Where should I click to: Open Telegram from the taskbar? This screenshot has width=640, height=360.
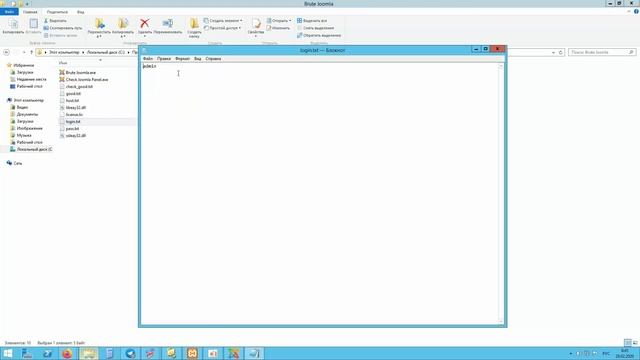[130, 353]
